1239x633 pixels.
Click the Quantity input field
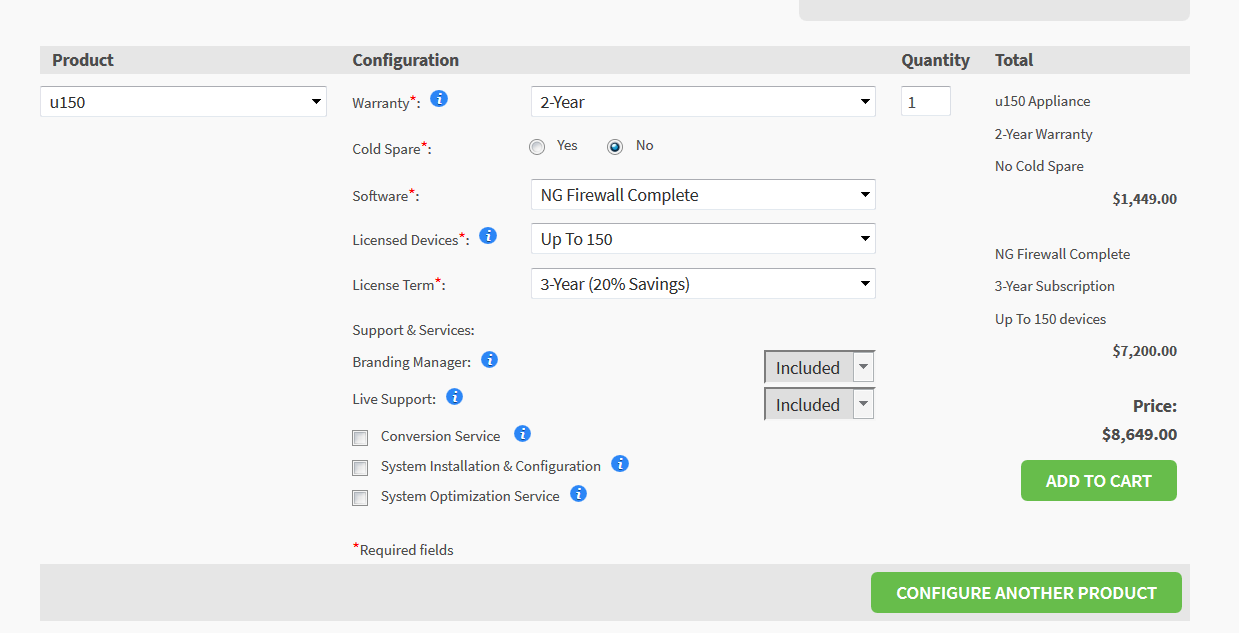click(925, 102)
